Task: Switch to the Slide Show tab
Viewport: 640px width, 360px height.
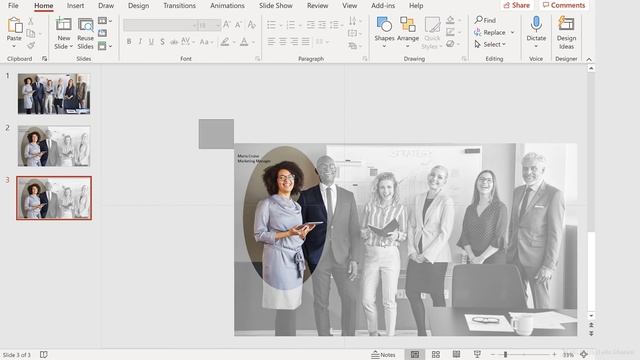Action: point(276,6)
